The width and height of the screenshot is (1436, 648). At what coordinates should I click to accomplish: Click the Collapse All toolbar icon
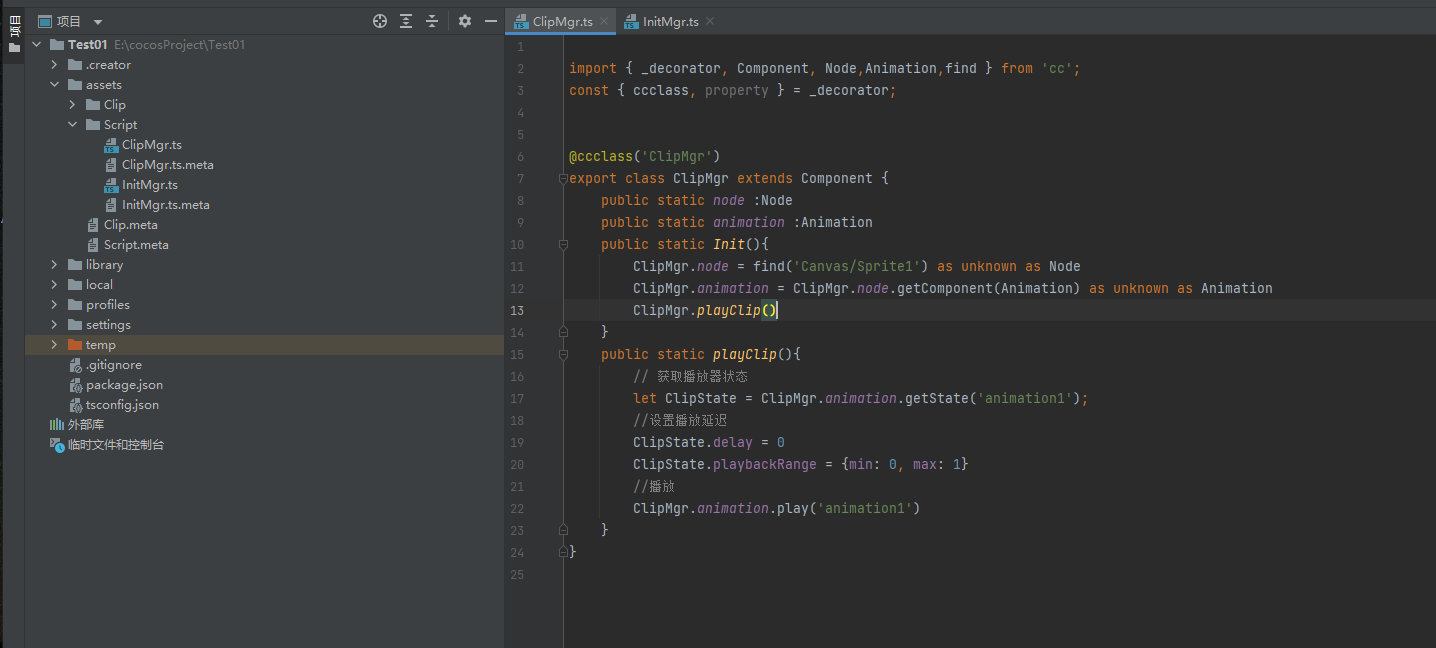(432, 21)
